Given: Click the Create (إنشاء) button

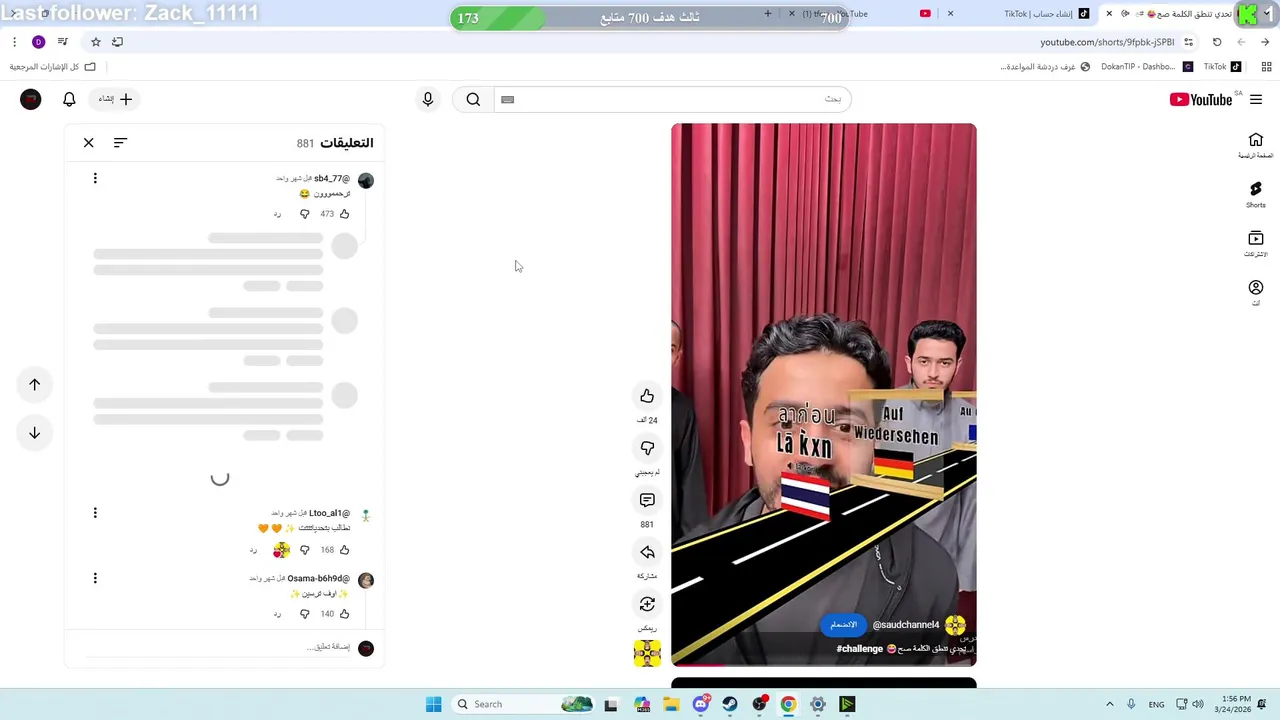Looking at the screenshot, I should pos(115,99).
